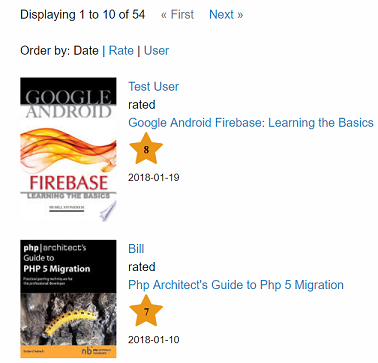Order the list by User
This screenshot has width=378, height=363.
coord(156,51)
